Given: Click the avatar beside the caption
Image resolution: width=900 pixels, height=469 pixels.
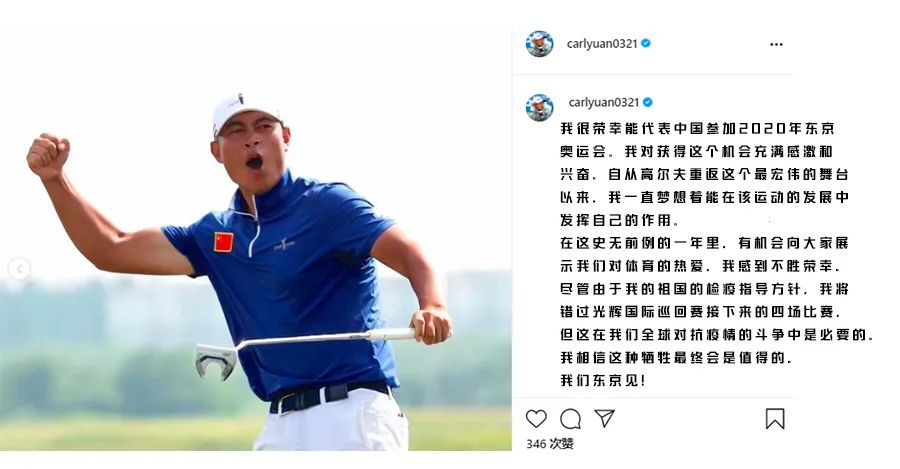Looking at the screenshot, I should [540, 107].
